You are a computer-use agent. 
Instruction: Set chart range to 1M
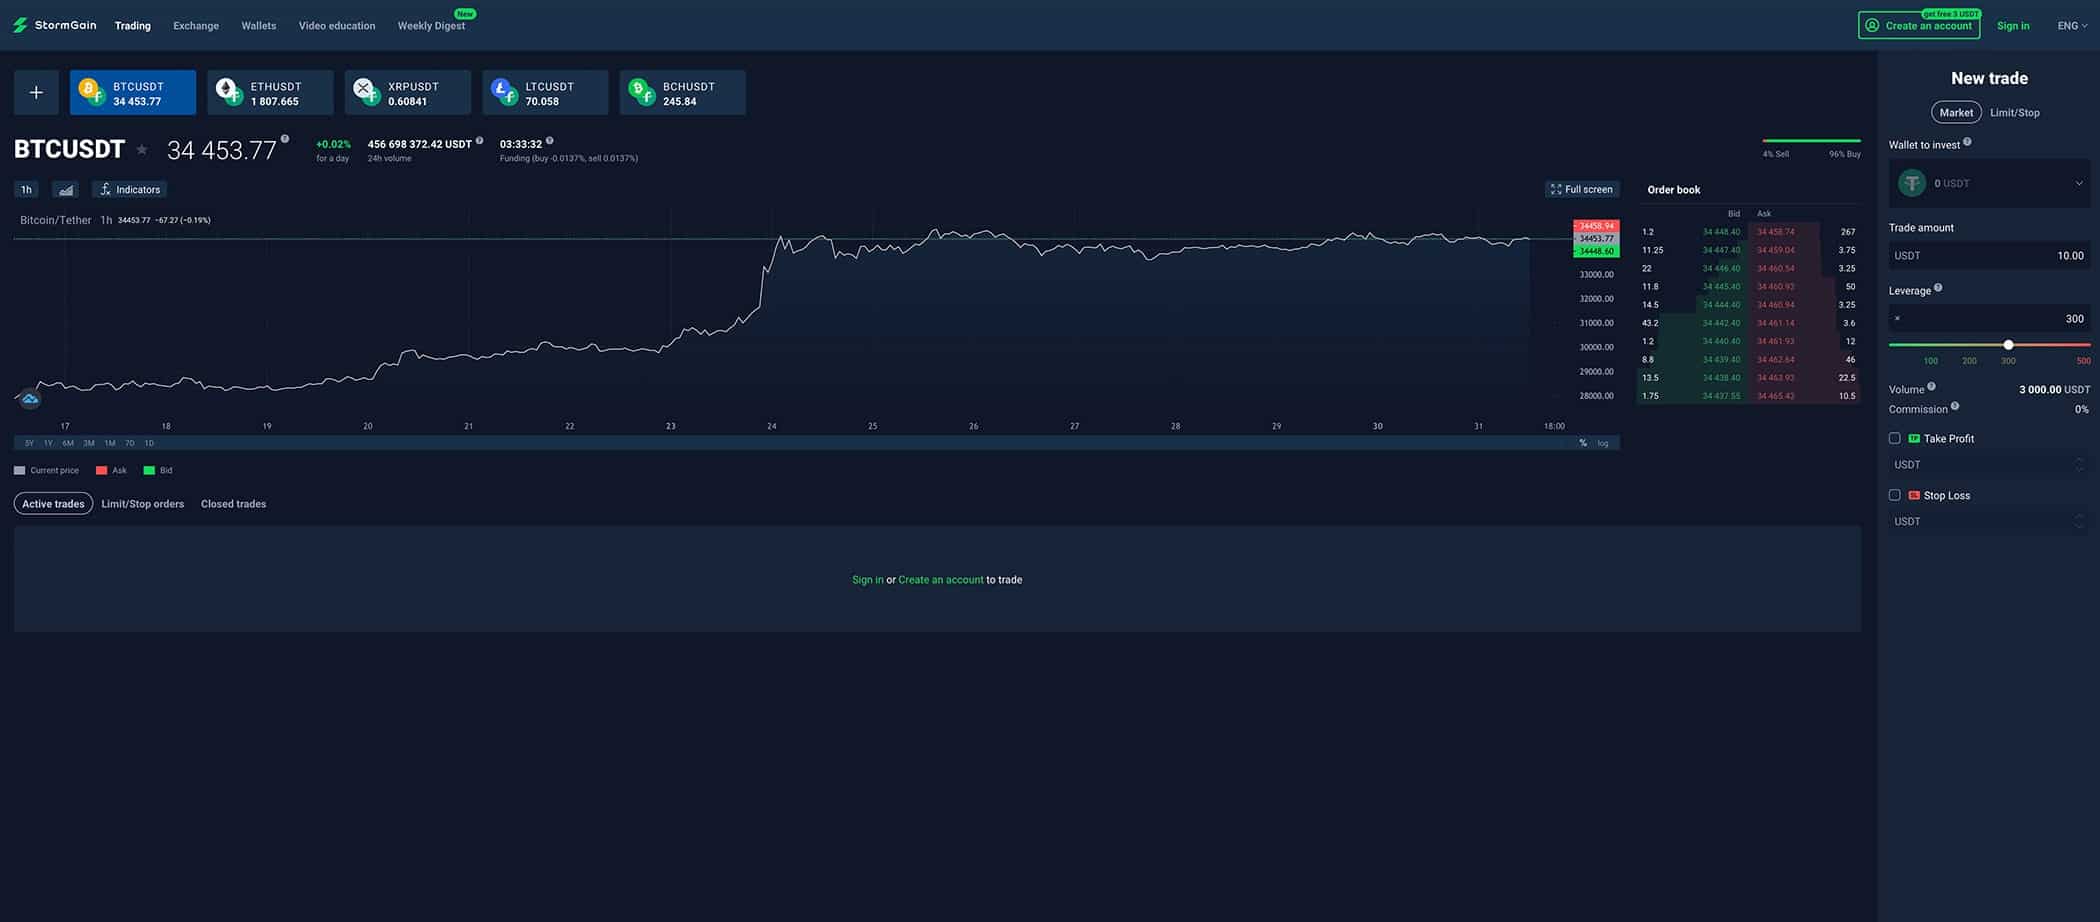[110, 443]
